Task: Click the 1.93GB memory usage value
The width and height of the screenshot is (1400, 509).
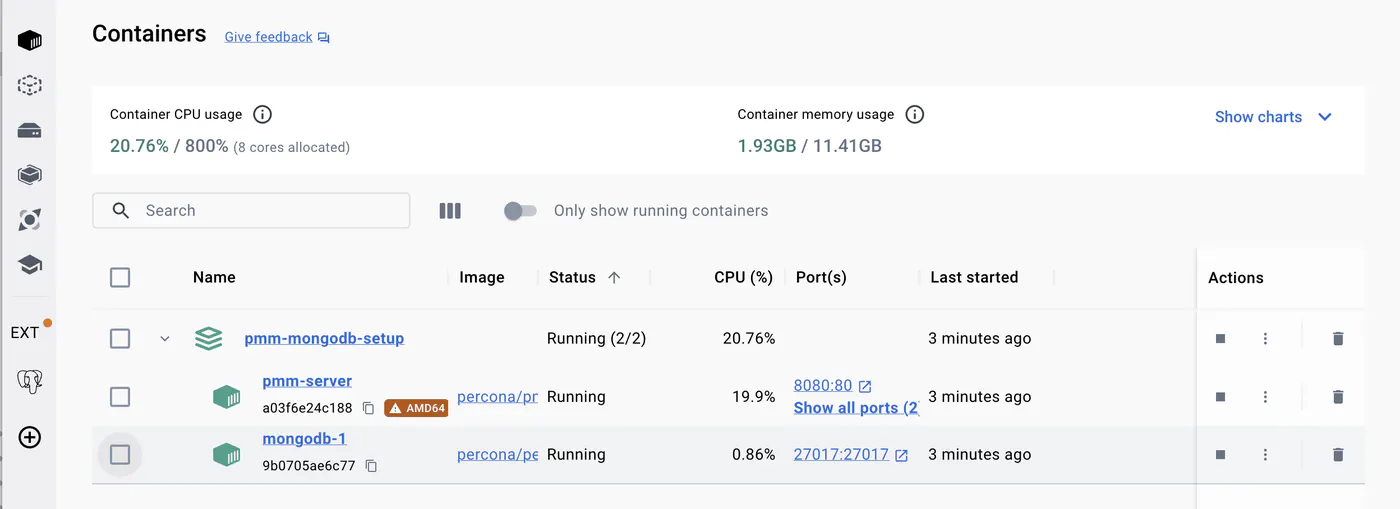Action: click(x=767, y=146)
